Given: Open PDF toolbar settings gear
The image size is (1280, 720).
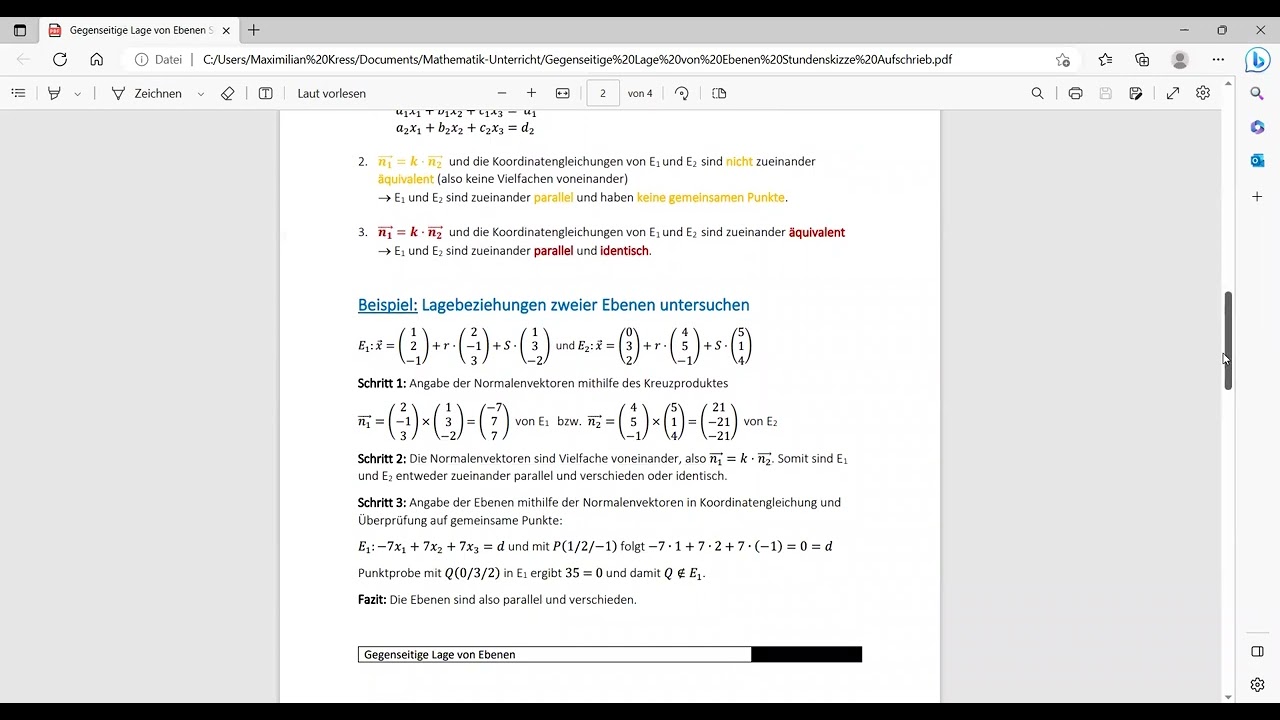Looking at the screenshot, I should 1203,93.
